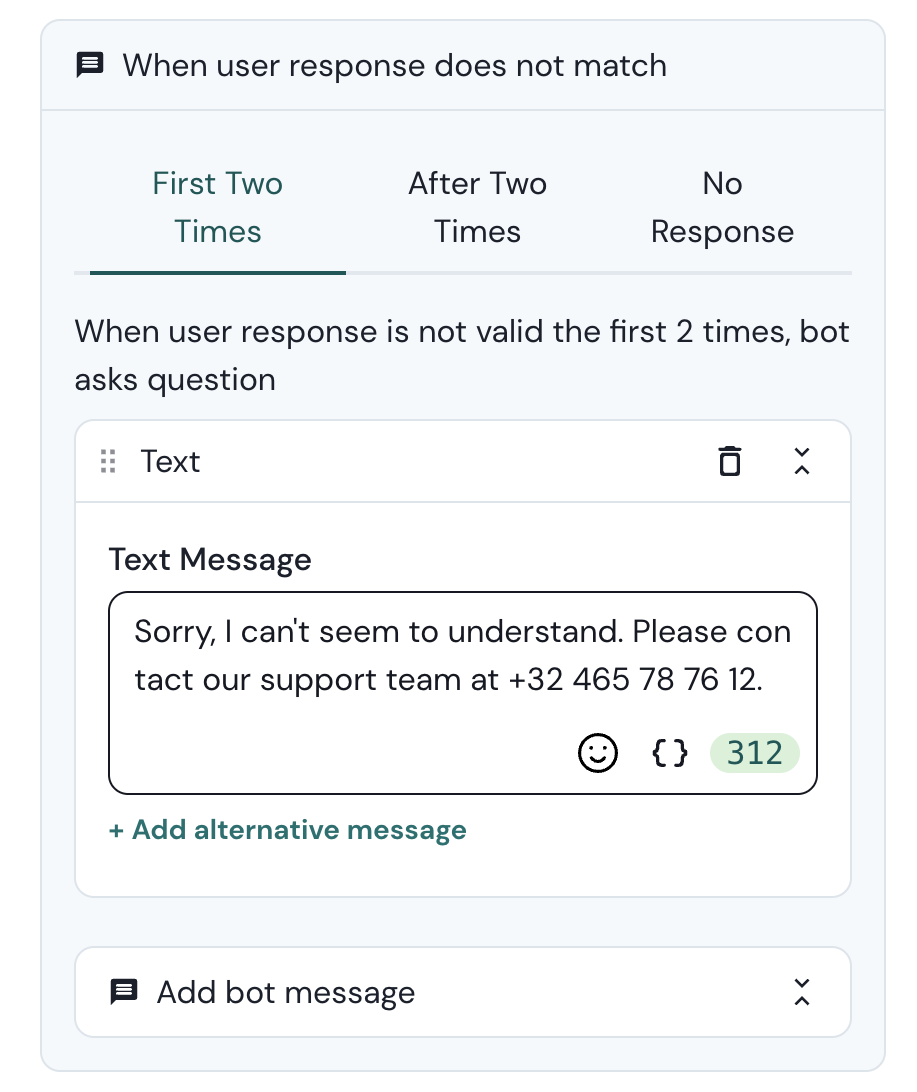Collapse the Text block using its chevron

(x=801, y=462)
